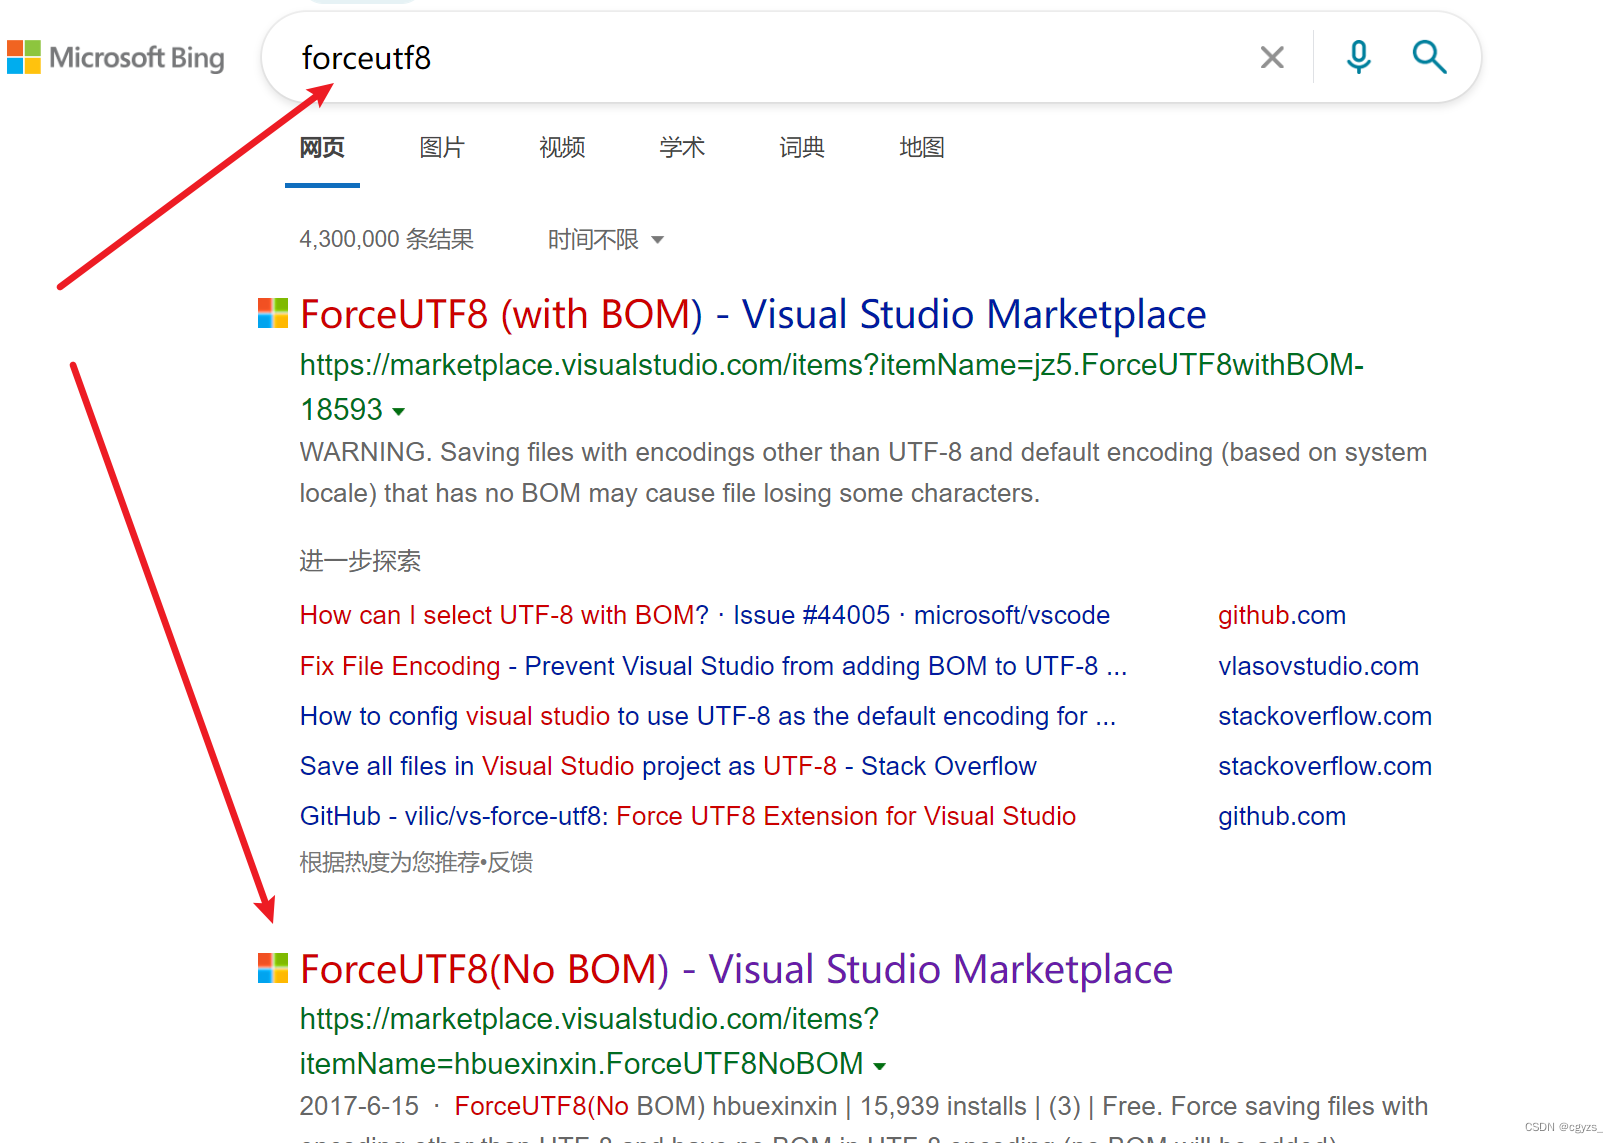Open 'Fix File Encoding' vlasovstudio link
Image resolution: width=1618 pixels, height=1143 pixels.
[714, 666]
